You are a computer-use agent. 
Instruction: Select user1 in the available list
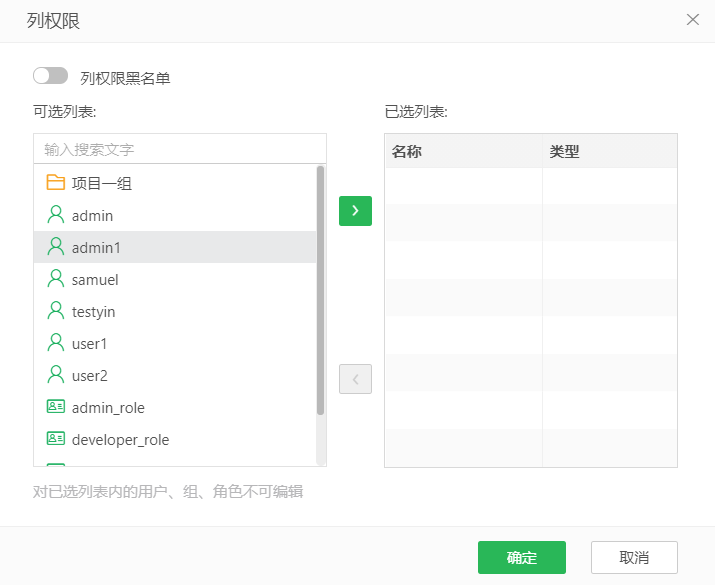[89, 344]
